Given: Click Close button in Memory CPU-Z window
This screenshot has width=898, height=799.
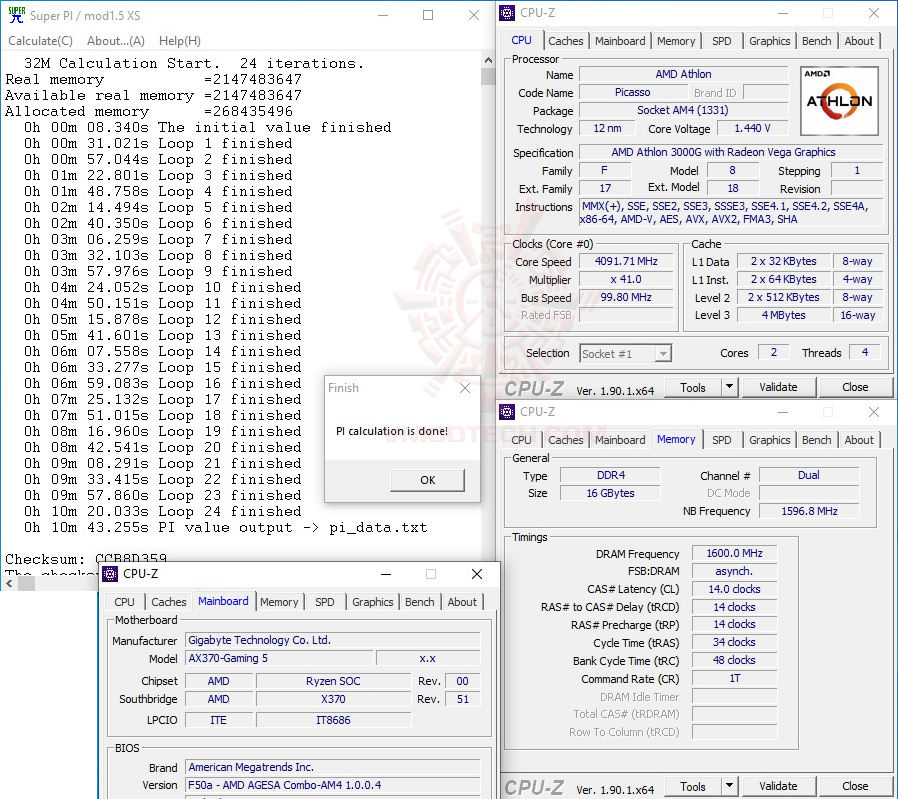Looking at the screenshot, I should 855,787.
